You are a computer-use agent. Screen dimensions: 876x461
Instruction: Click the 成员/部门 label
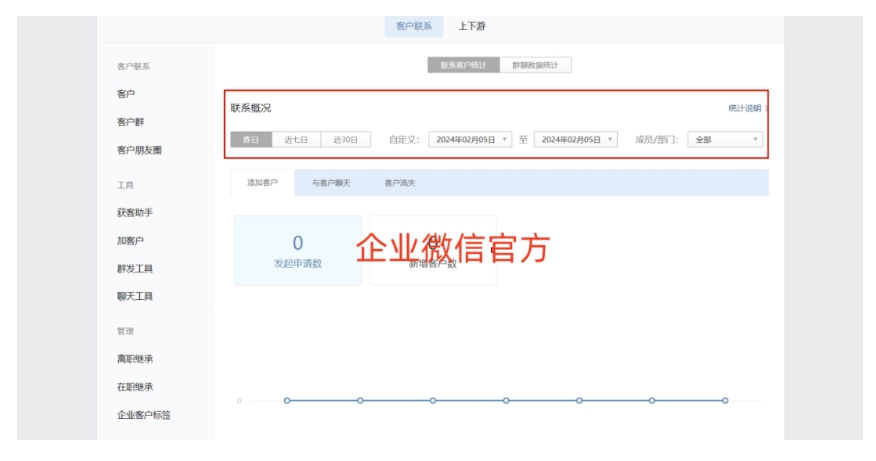(x=656, y=140)
